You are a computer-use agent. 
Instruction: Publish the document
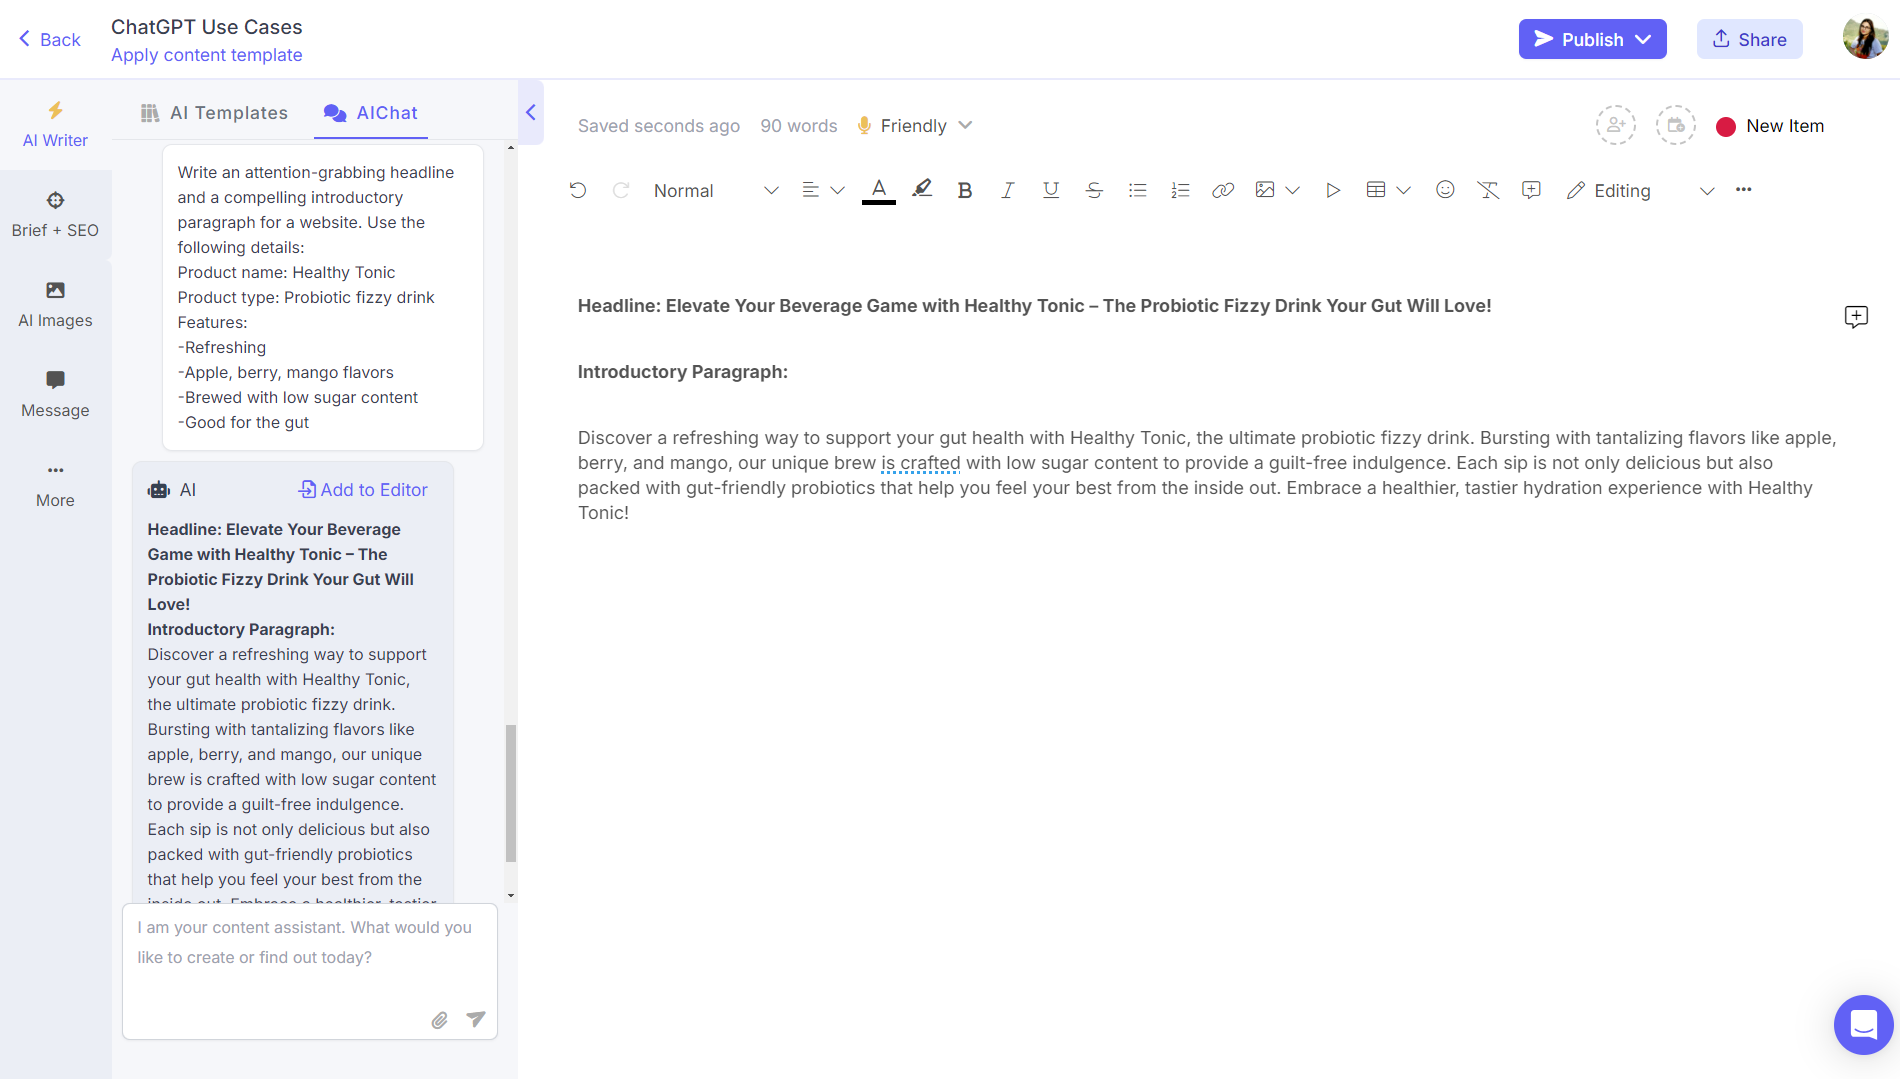pos(1592,39)
